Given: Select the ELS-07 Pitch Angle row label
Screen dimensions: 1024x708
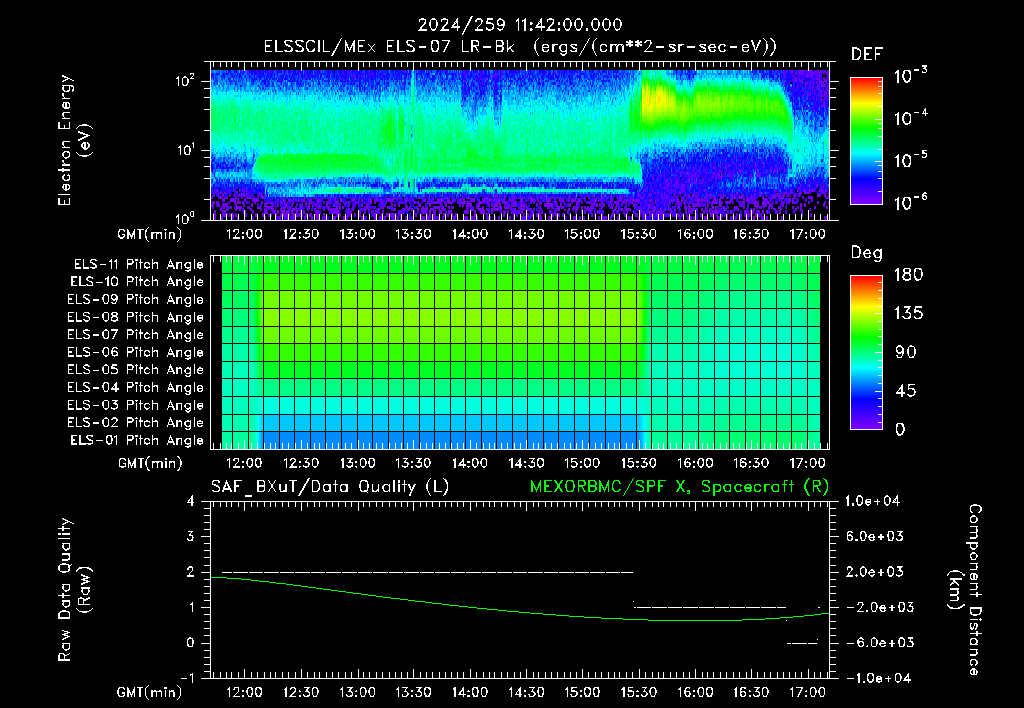Looking at the screenshot, I should click(135, 334).
